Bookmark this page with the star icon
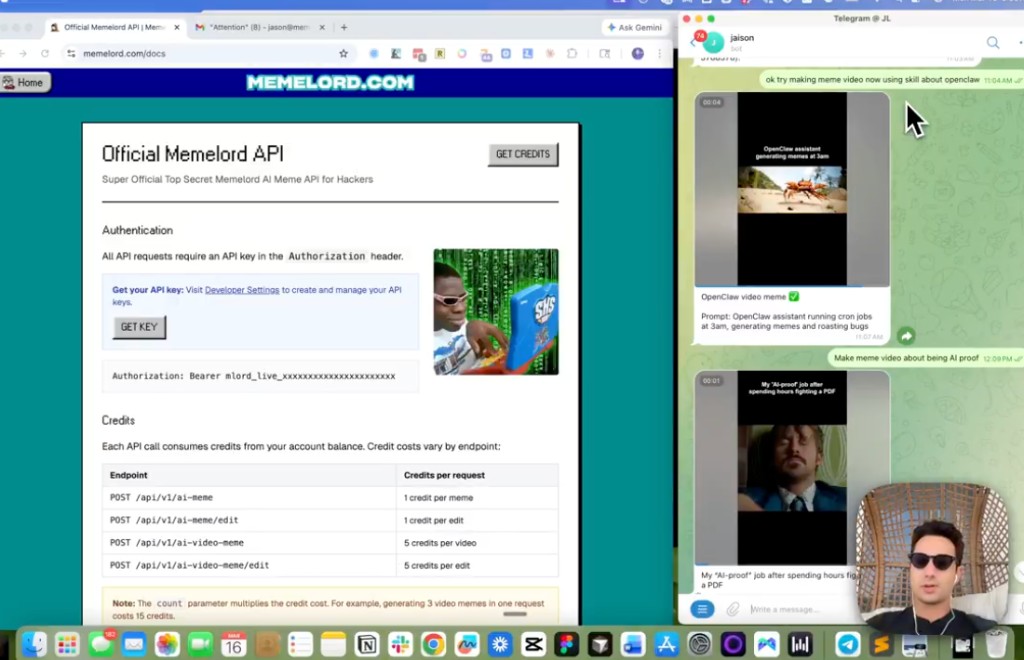This screenshot has width=1024, height=660. point(343,53)
